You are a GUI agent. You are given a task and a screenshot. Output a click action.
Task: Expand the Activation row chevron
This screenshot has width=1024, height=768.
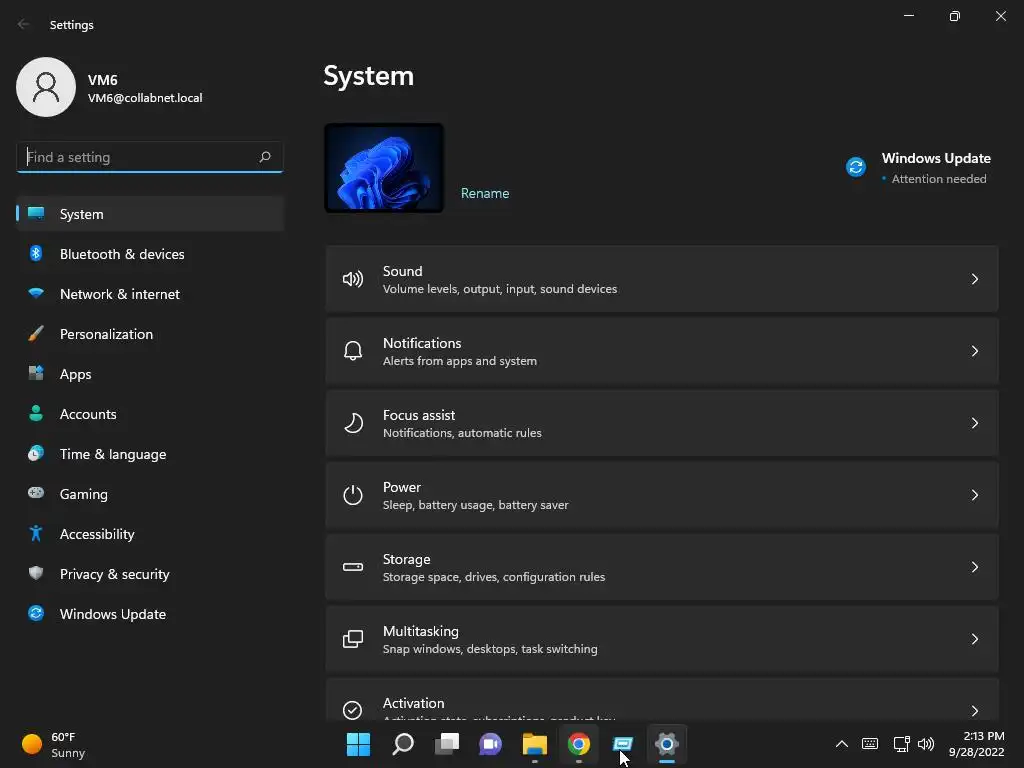click(x=974, y=711)
